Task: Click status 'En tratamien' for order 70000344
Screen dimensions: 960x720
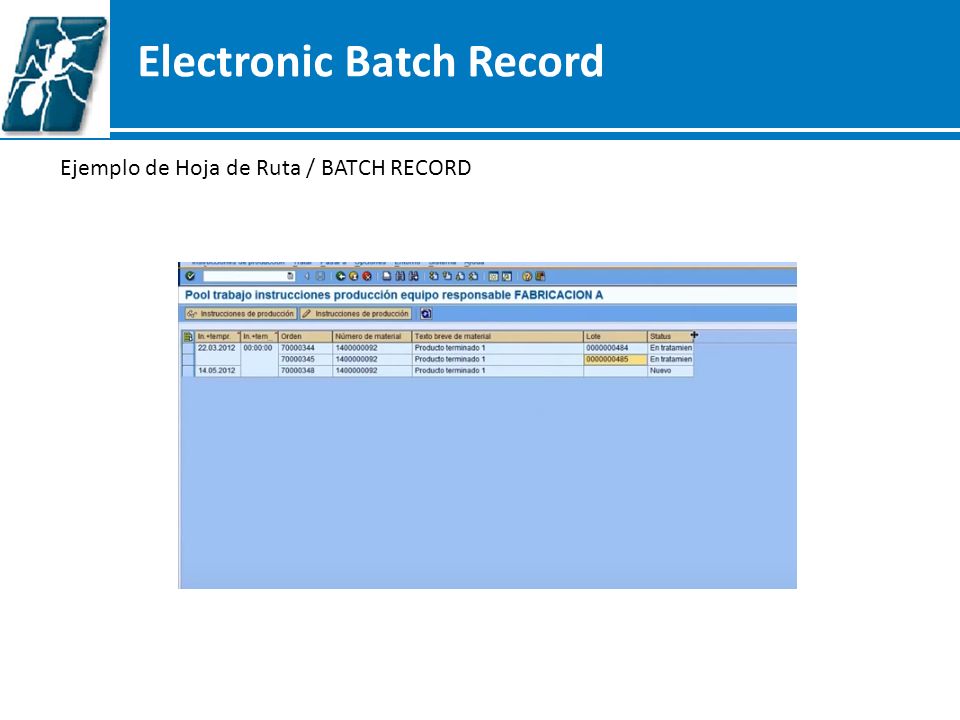Action: [670, 348]
